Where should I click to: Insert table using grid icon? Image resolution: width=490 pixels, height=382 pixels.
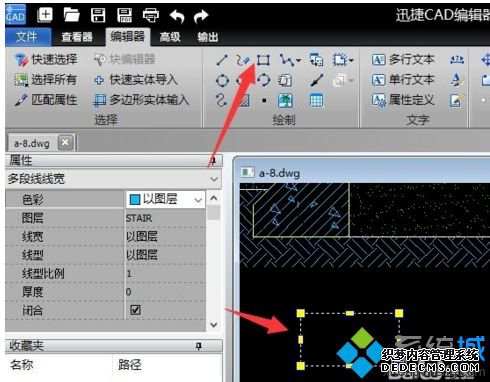(316, 100)
